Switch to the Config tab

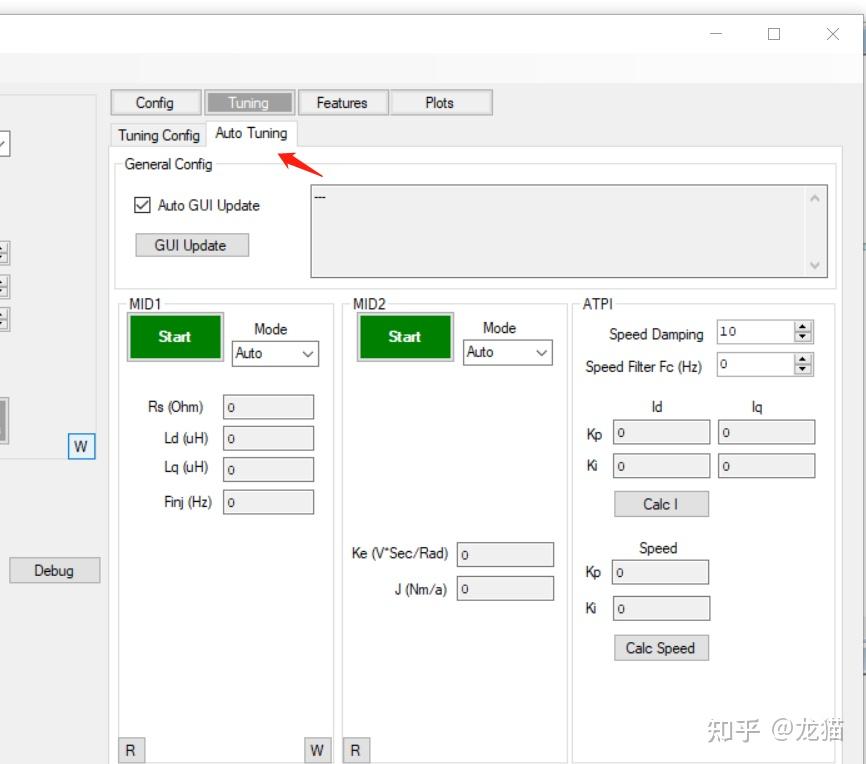(154, 102)
